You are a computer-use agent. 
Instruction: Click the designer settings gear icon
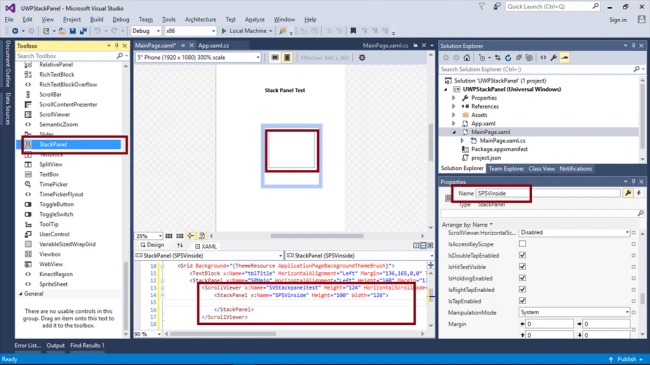coord(362,58)
